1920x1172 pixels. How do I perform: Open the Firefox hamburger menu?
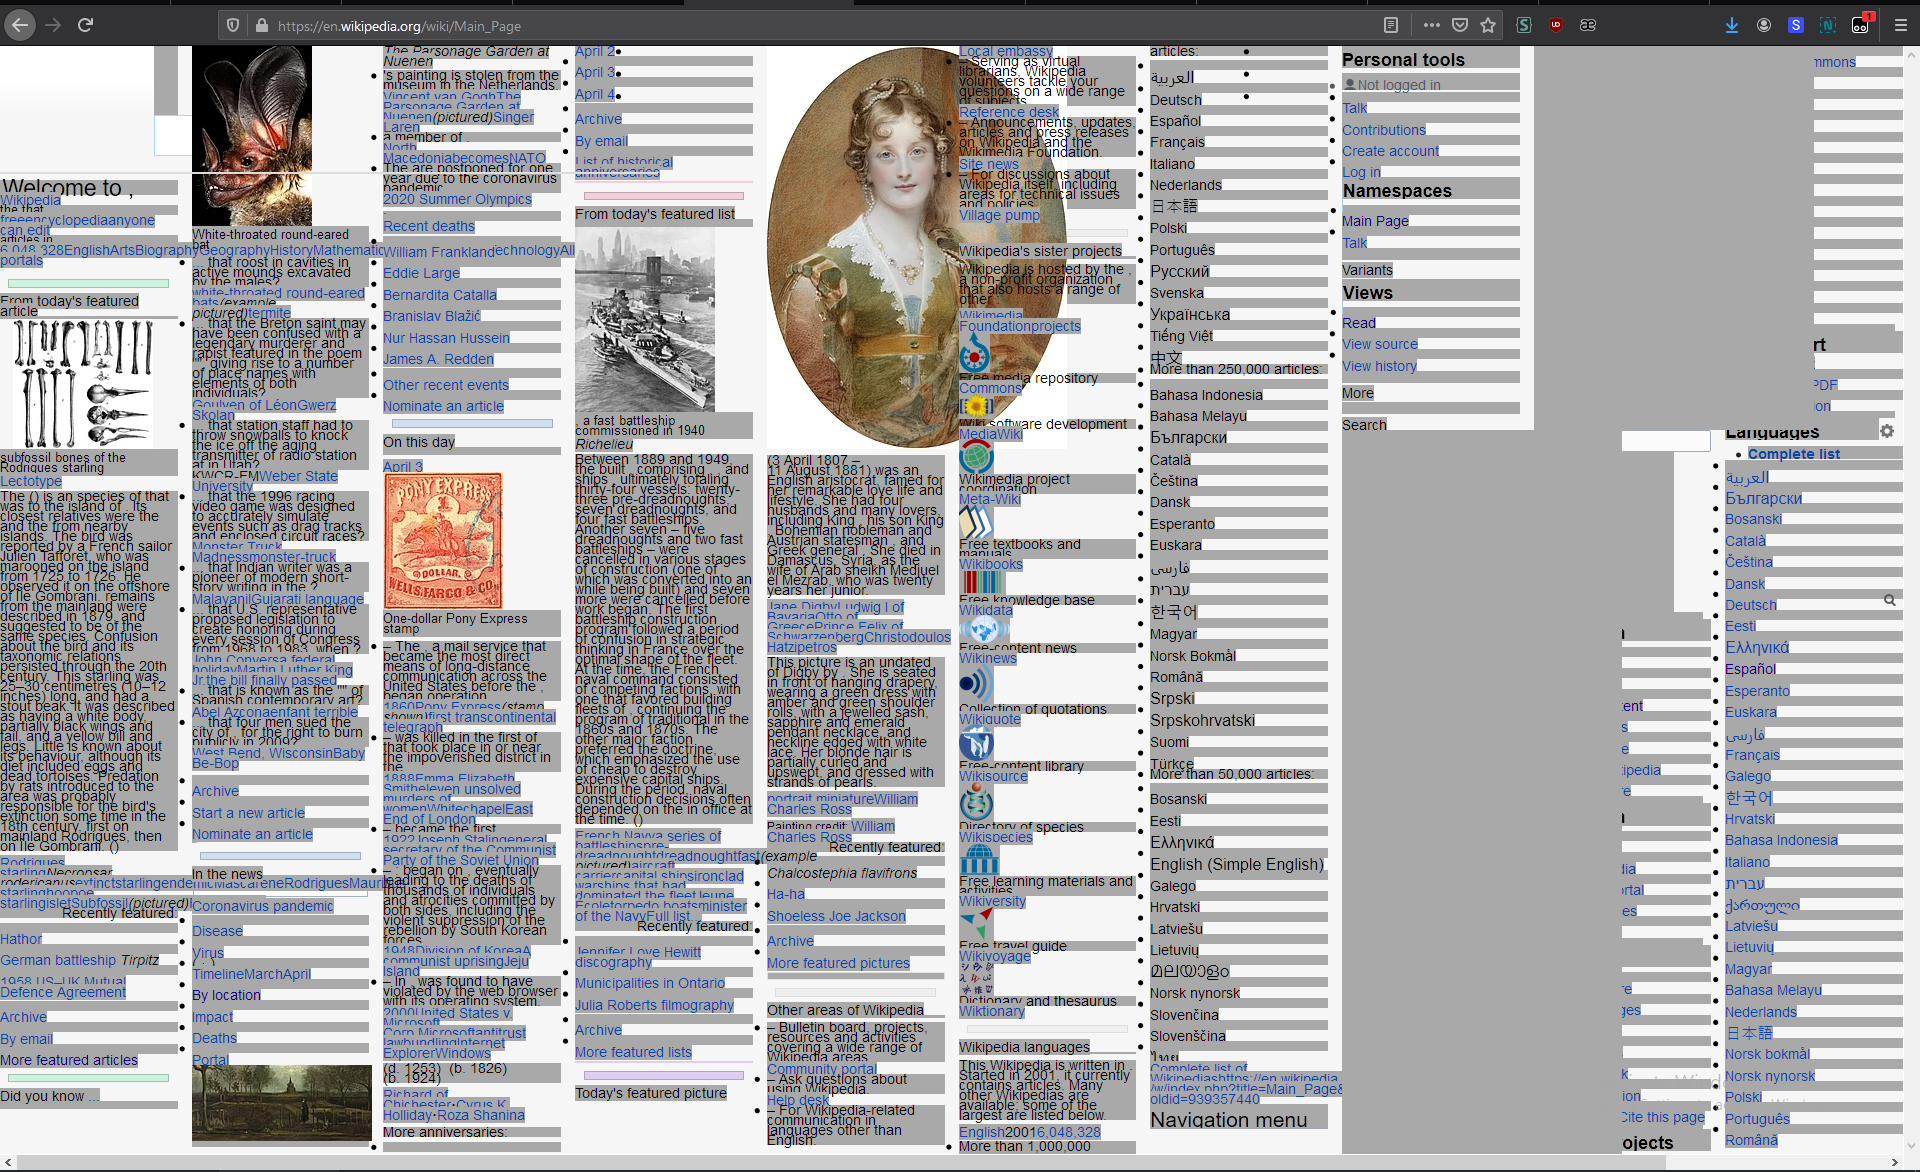click(1901, 25)
